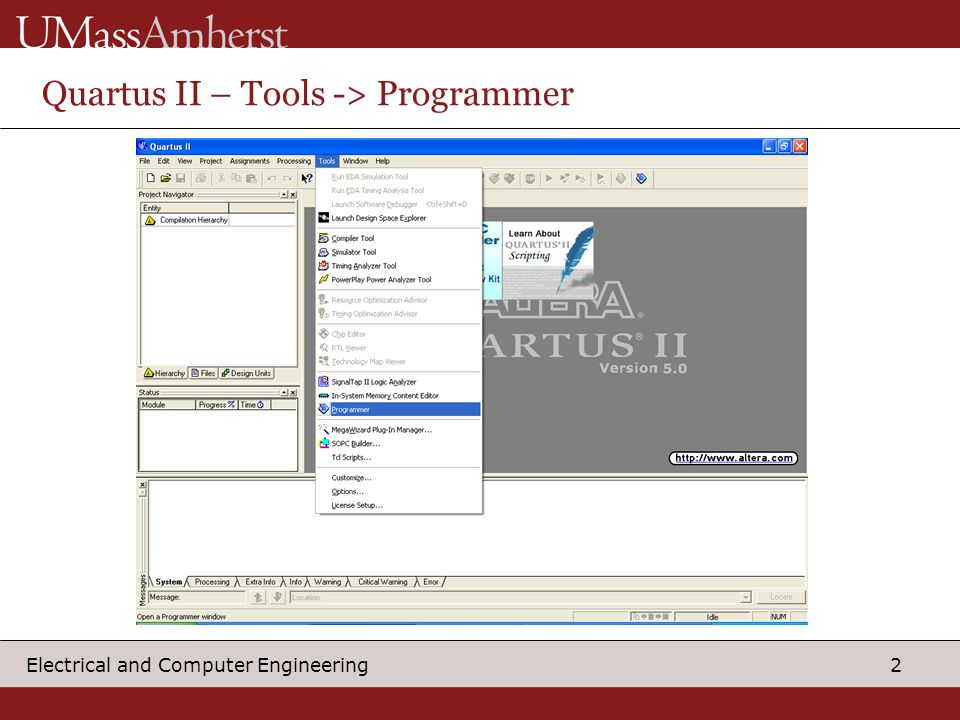Click Learn About Quartus II Scripting banner
This screenshot has height=720, width=960.
(548, 260)
